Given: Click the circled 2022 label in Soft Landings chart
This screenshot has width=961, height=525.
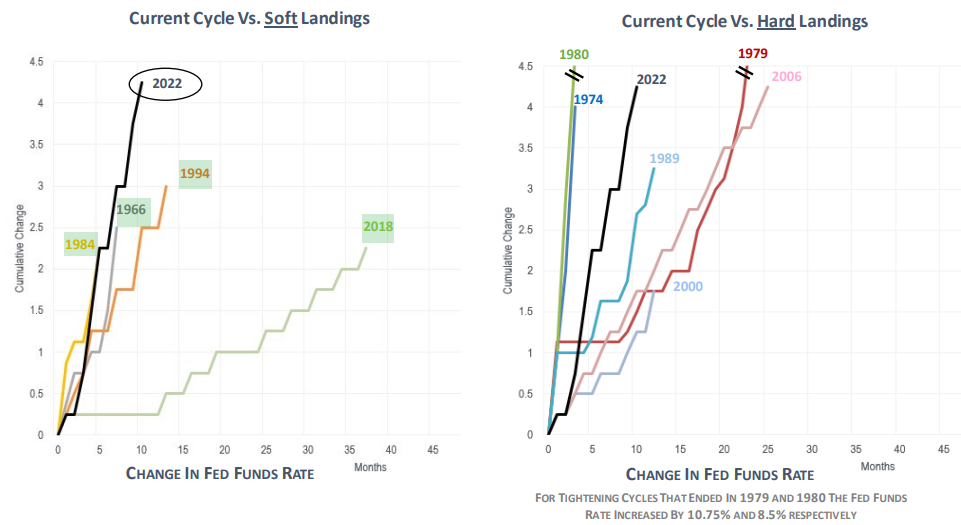Looking at the screenshot, I should click(166, 84).
